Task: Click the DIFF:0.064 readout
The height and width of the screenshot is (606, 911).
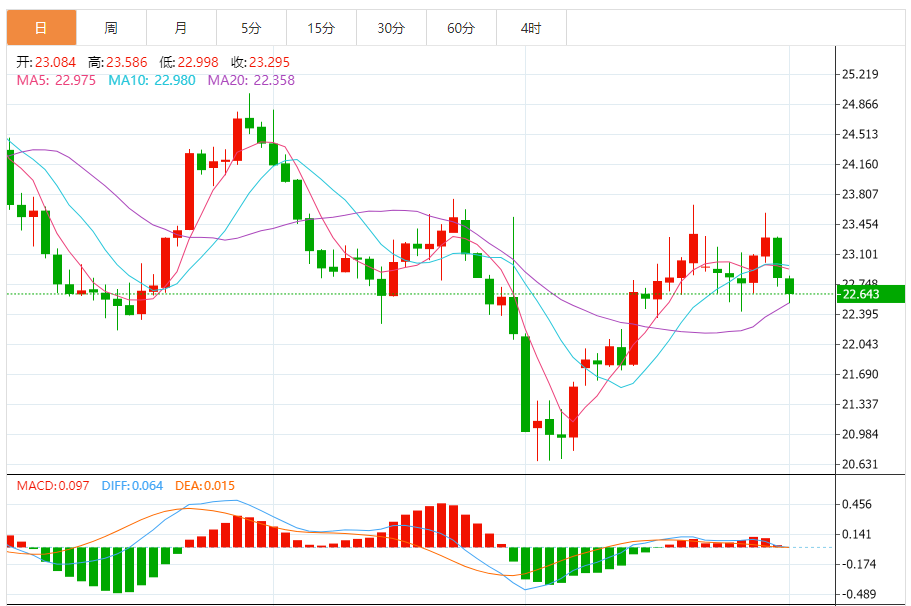Action: point(132,486)
